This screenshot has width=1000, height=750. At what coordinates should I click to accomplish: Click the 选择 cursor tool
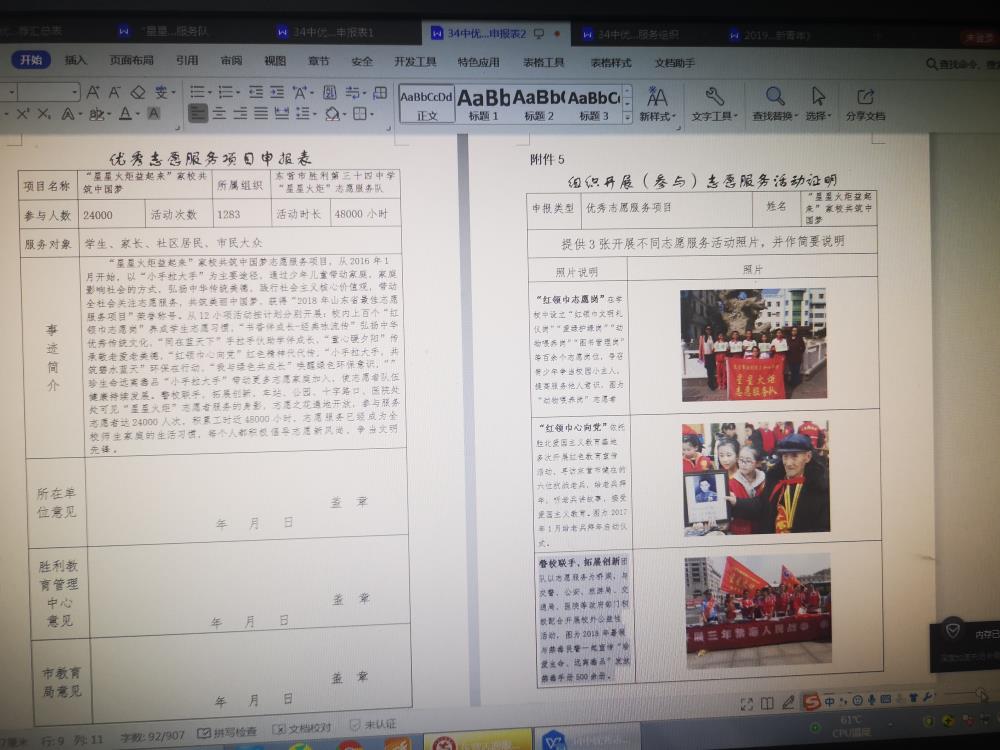click(x=819, y=105)
